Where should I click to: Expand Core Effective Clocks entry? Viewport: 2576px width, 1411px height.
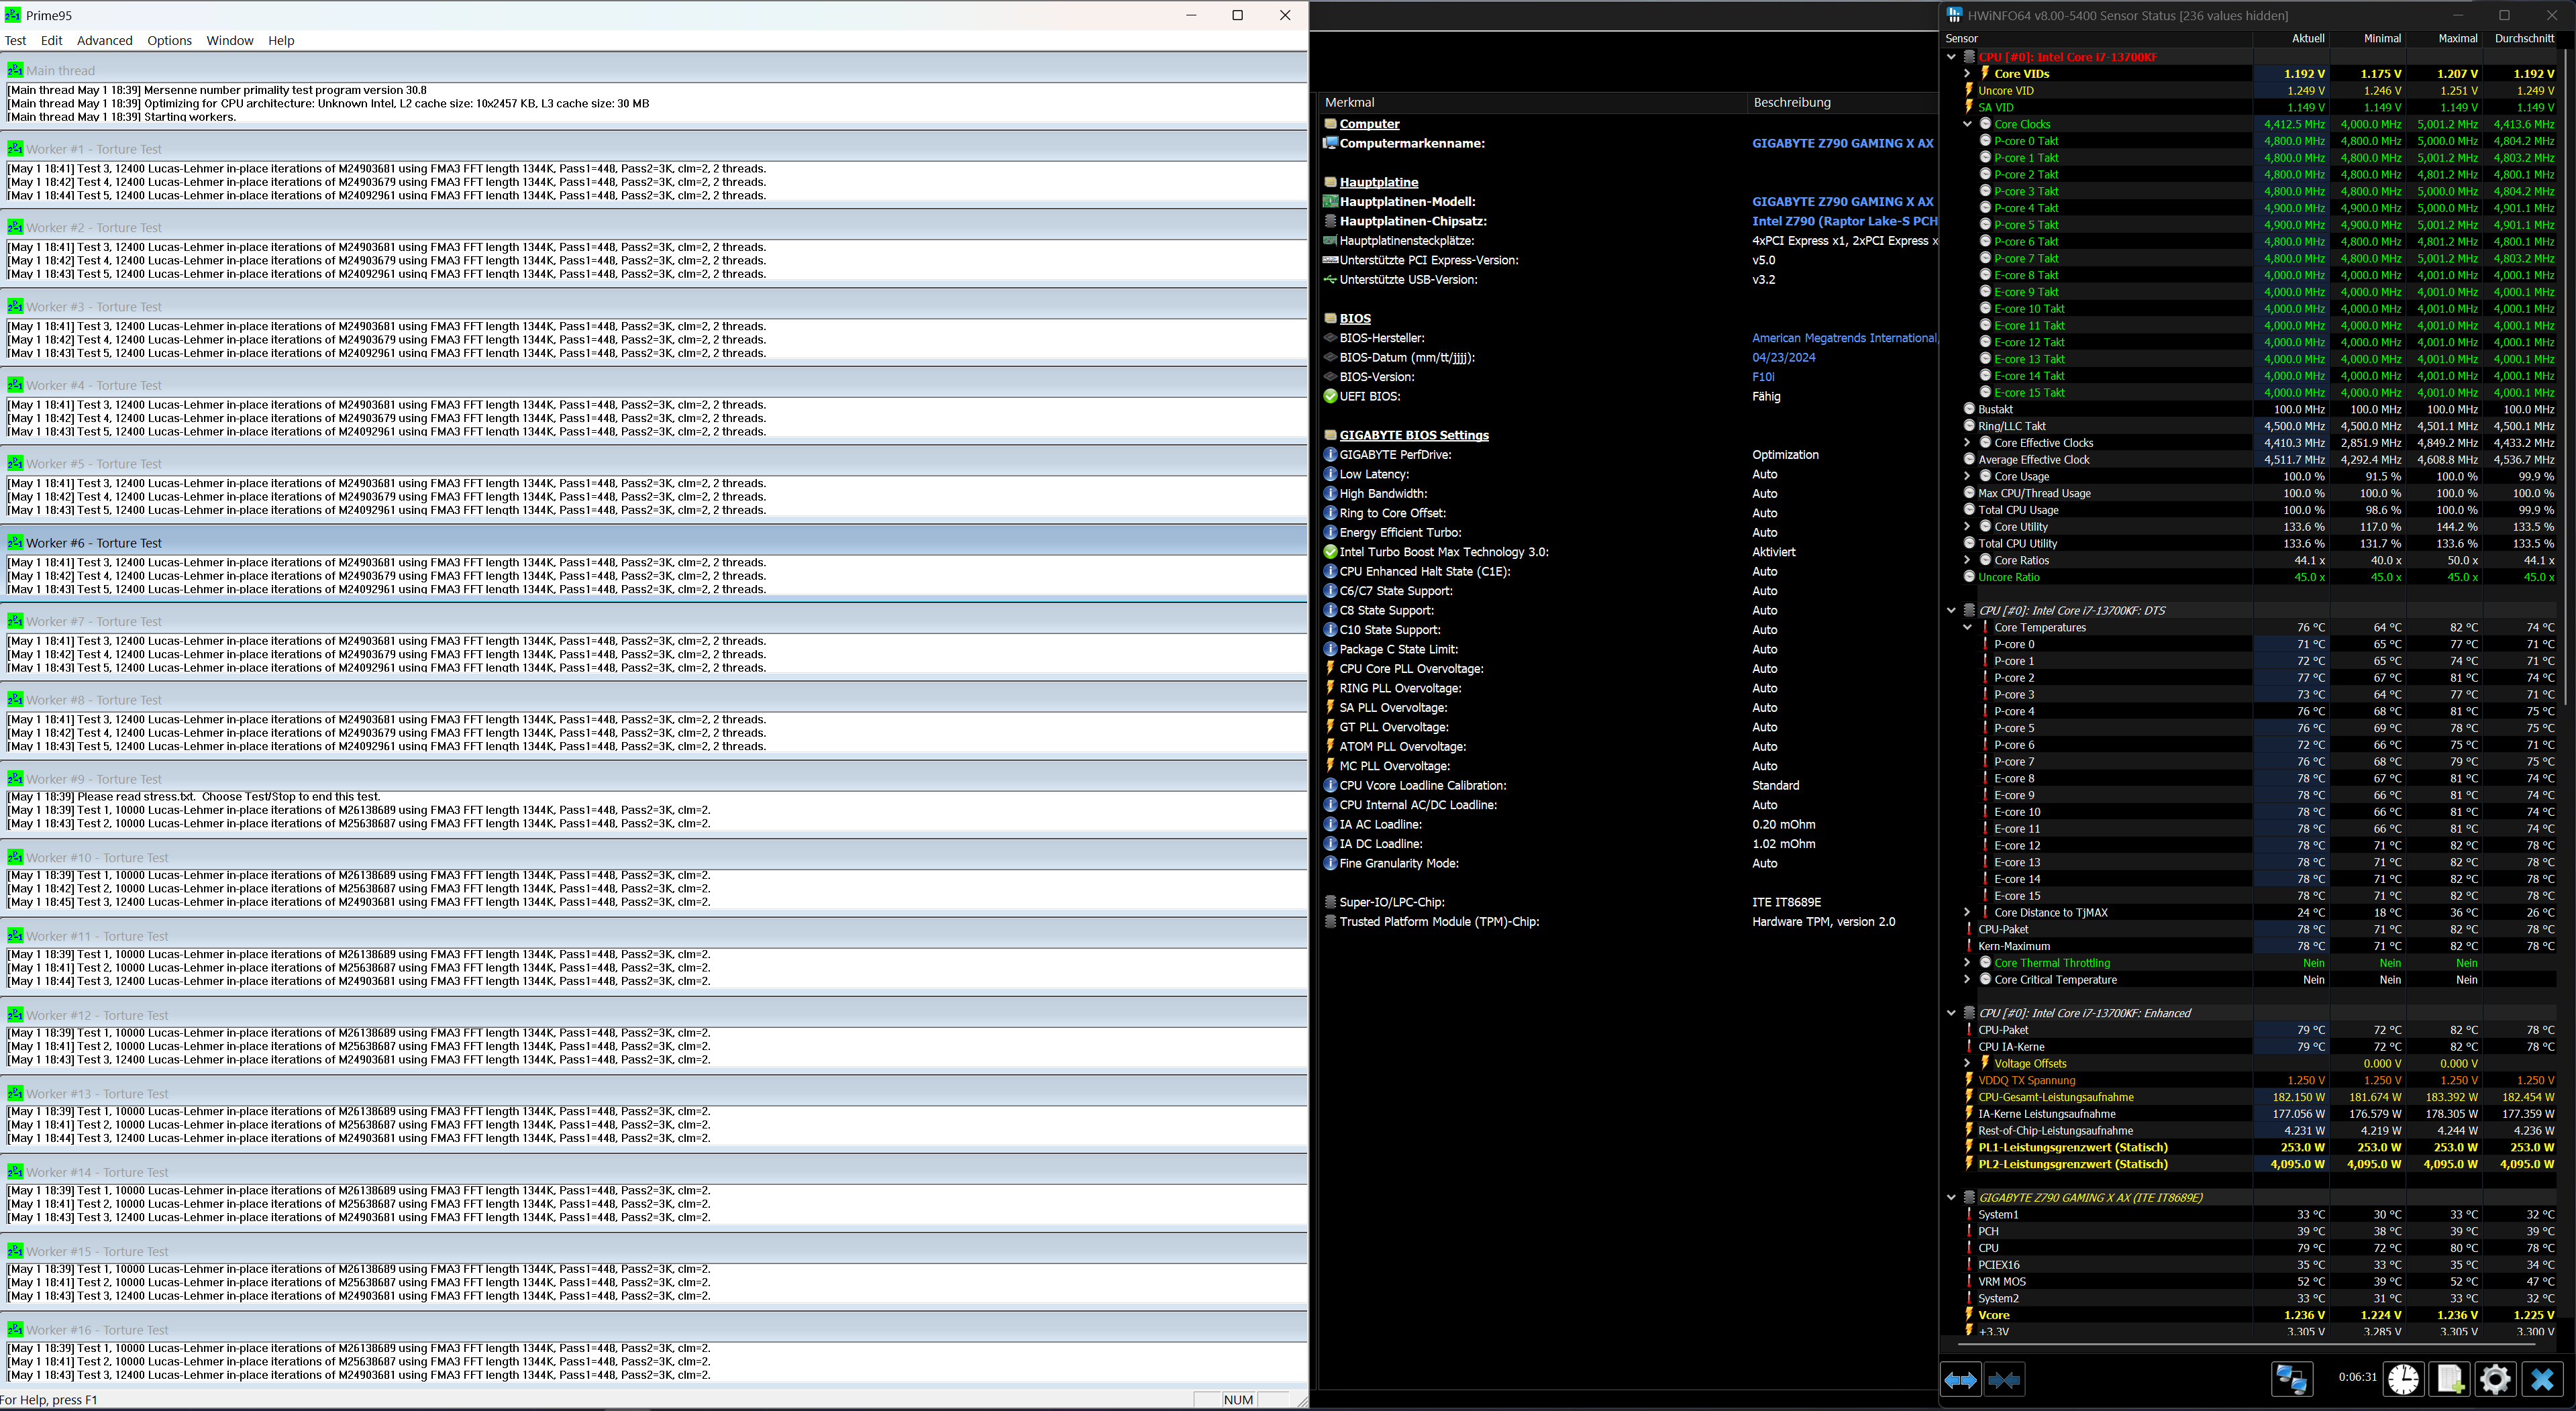1967,443
